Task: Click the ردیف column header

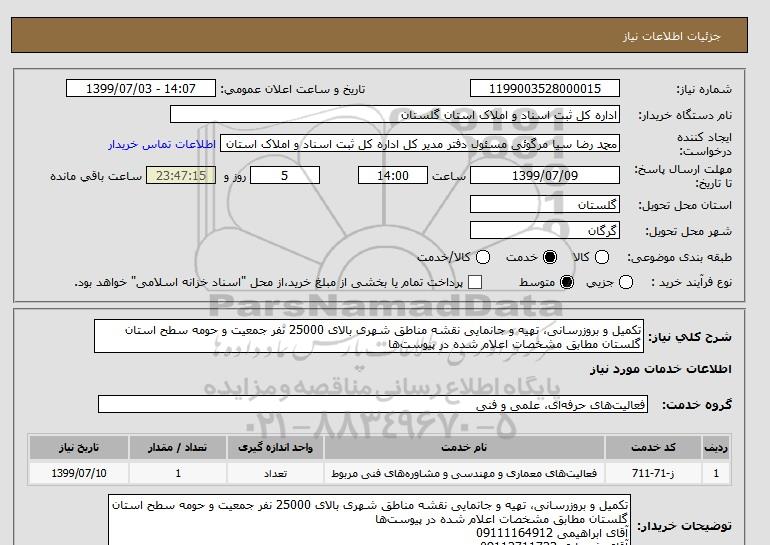Action: [716, 447]
